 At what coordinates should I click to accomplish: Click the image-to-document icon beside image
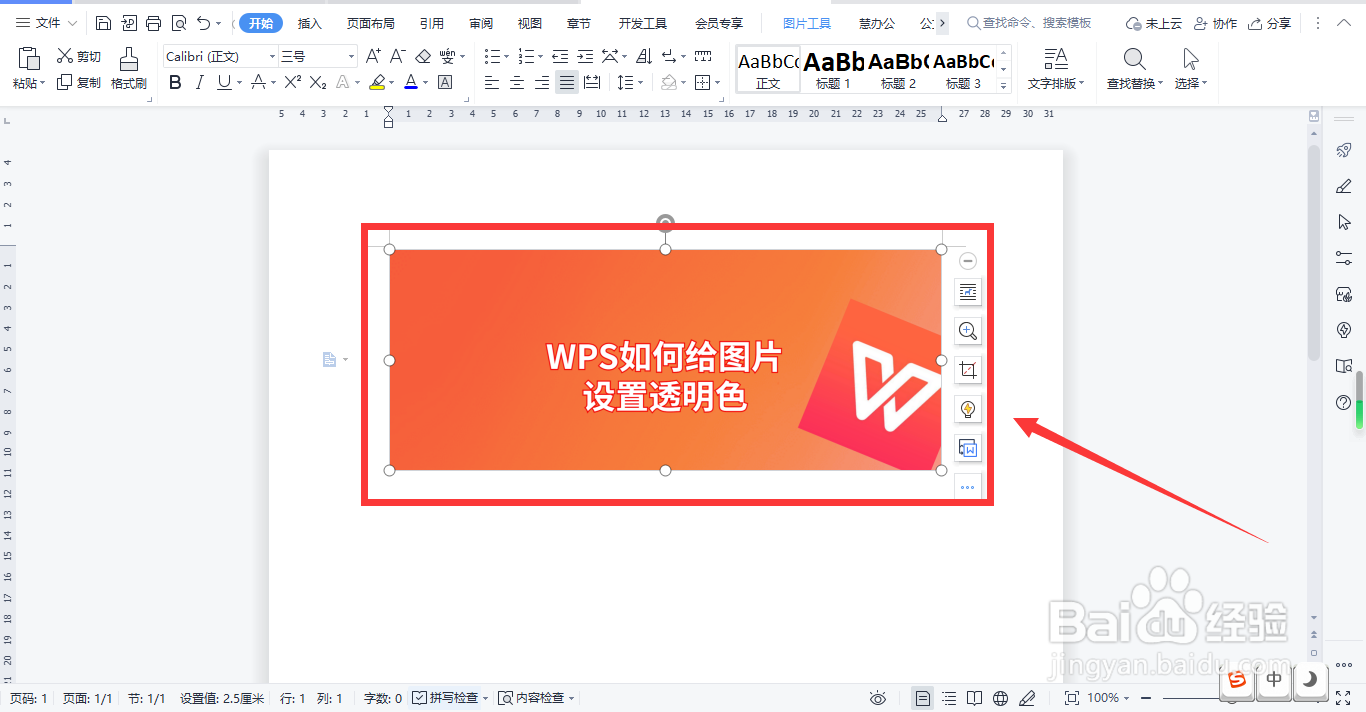tap(967, 448)
